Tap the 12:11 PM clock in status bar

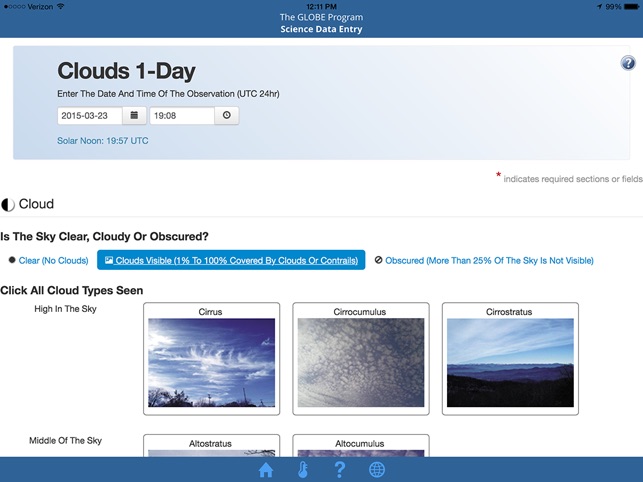(321, 7)
